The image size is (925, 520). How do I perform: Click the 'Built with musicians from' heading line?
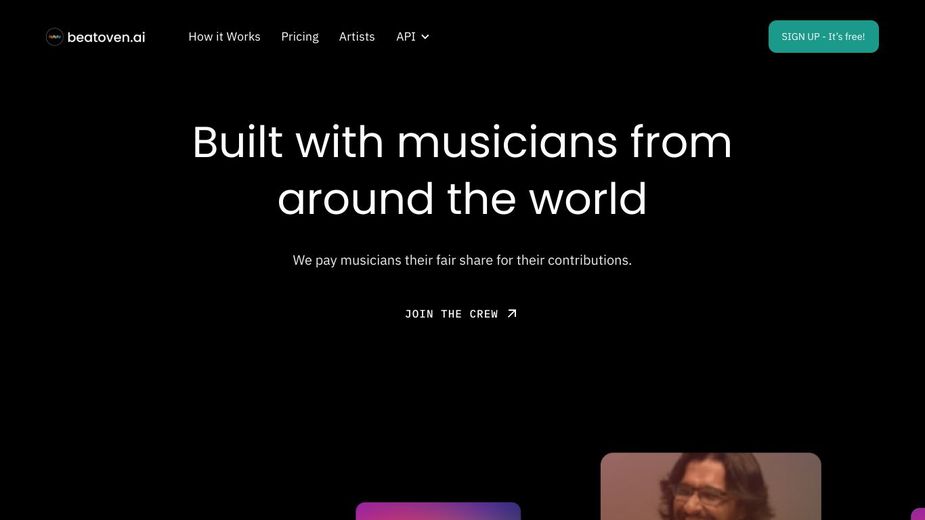(x=462, y=142)
